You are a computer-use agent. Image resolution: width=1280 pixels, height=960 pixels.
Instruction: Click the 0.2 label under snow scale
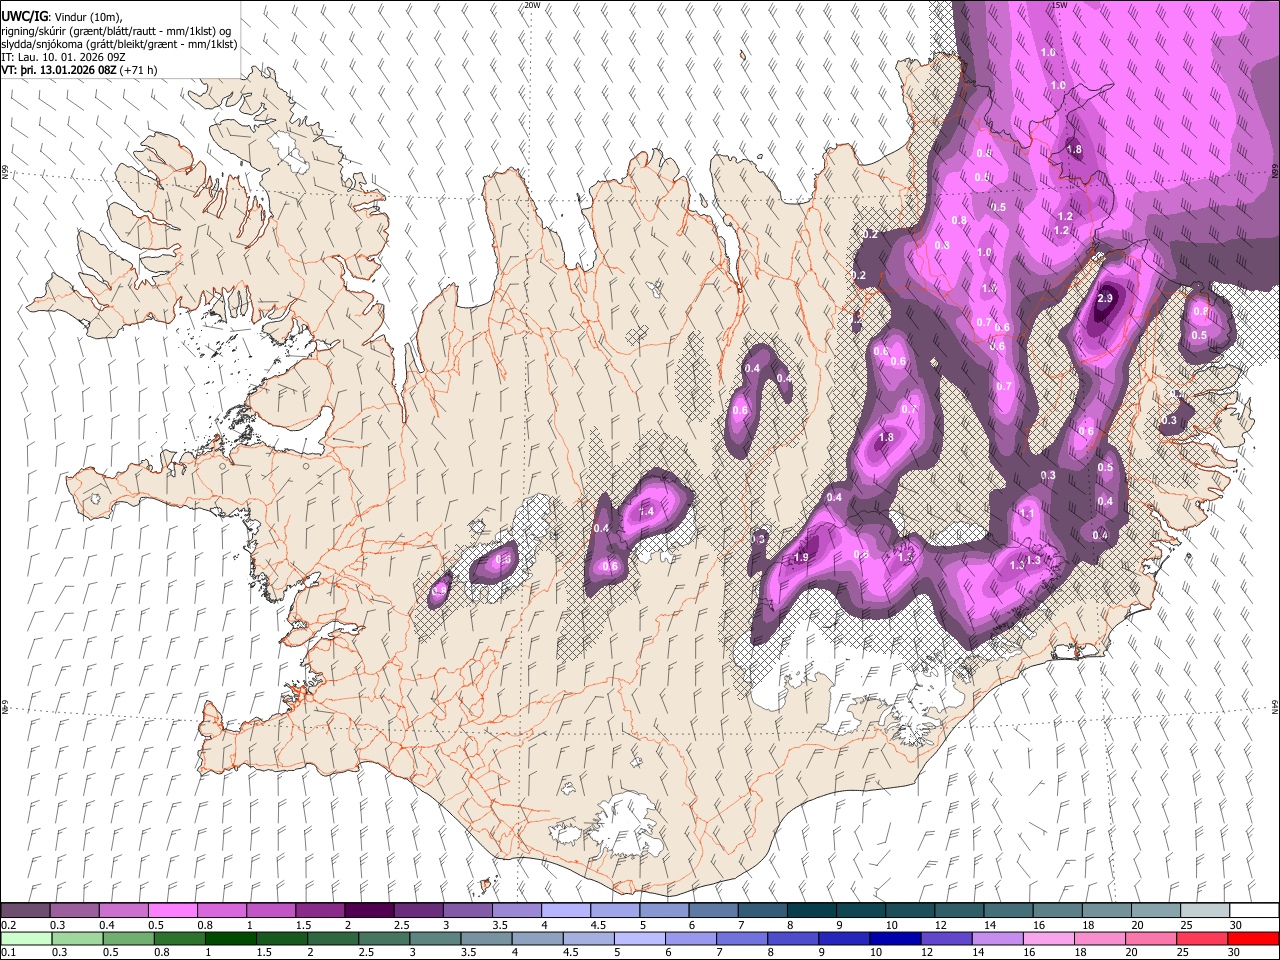(x=8, y=925)
